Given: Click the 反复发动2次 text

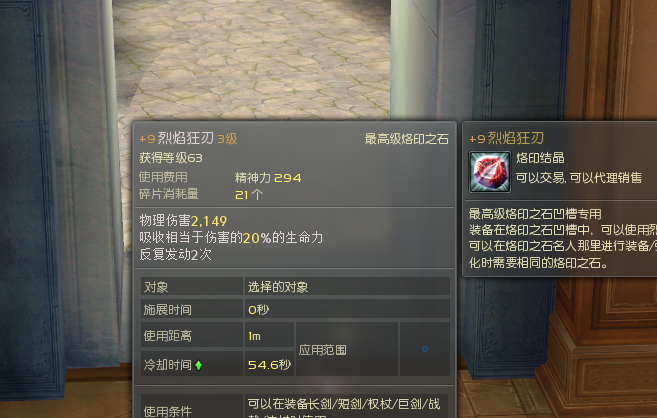Looking at the screenshot, I should point(176,254).
